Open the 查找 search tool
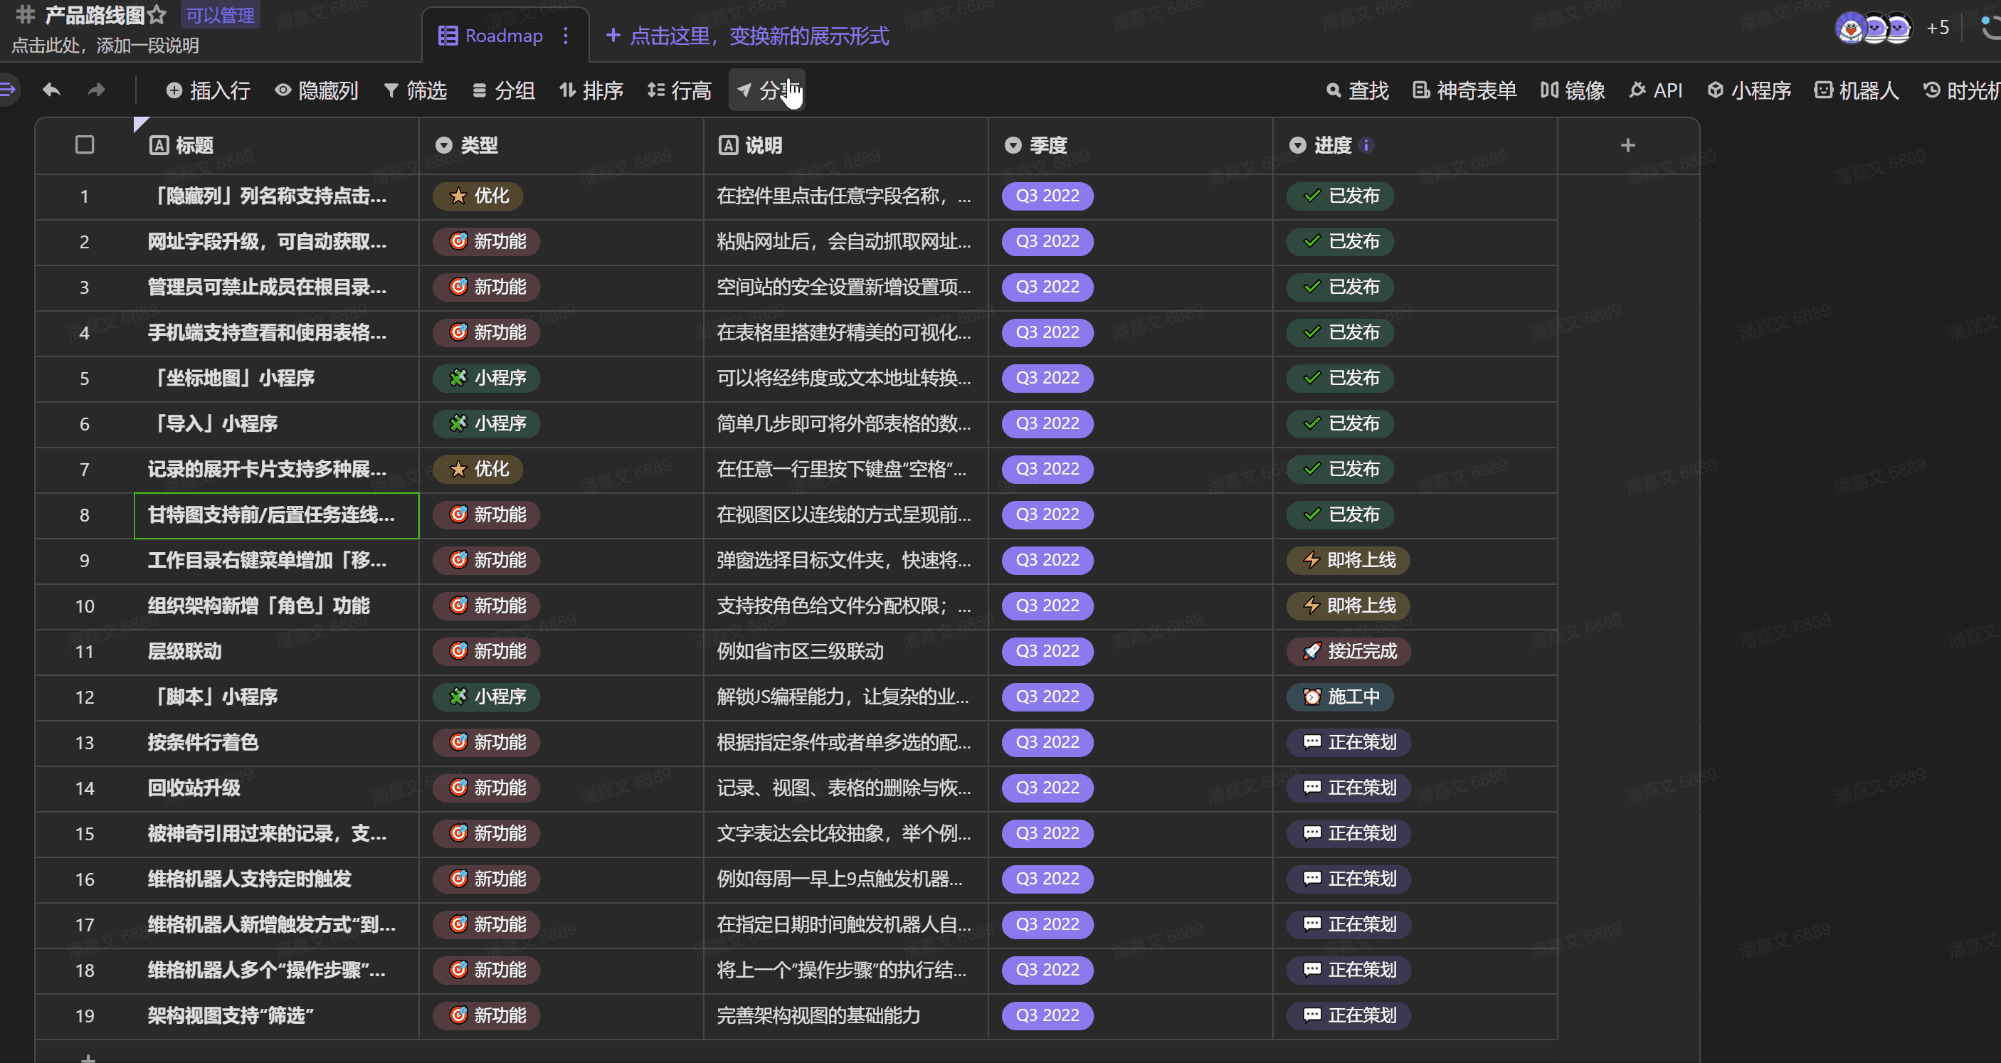This screenshot has height=1063, width=2001. point(1357,91)
